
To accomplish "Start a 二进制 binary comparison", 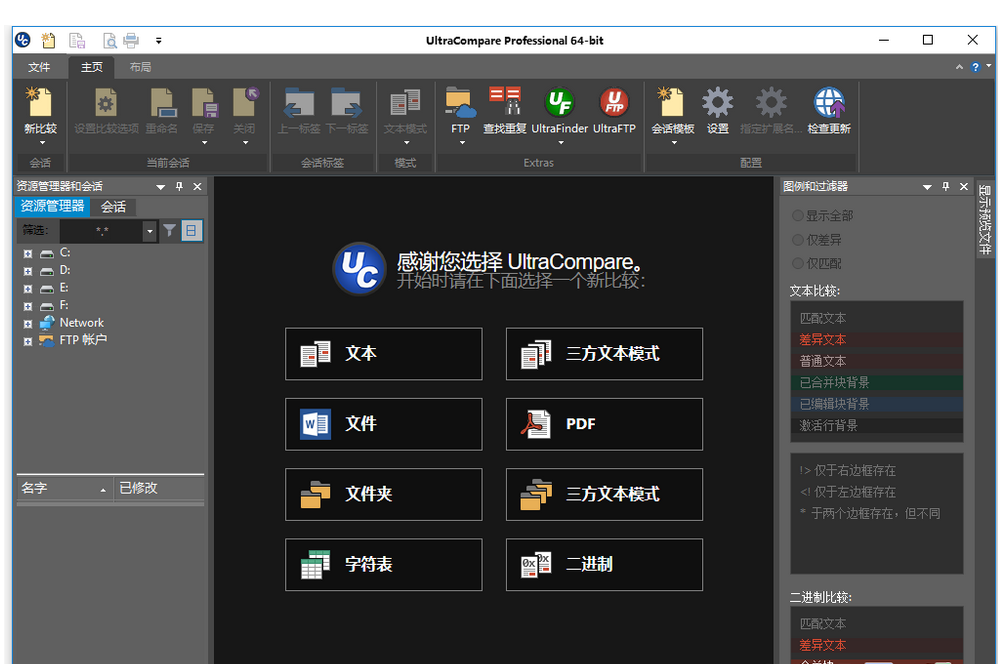I will coord(605,565).
